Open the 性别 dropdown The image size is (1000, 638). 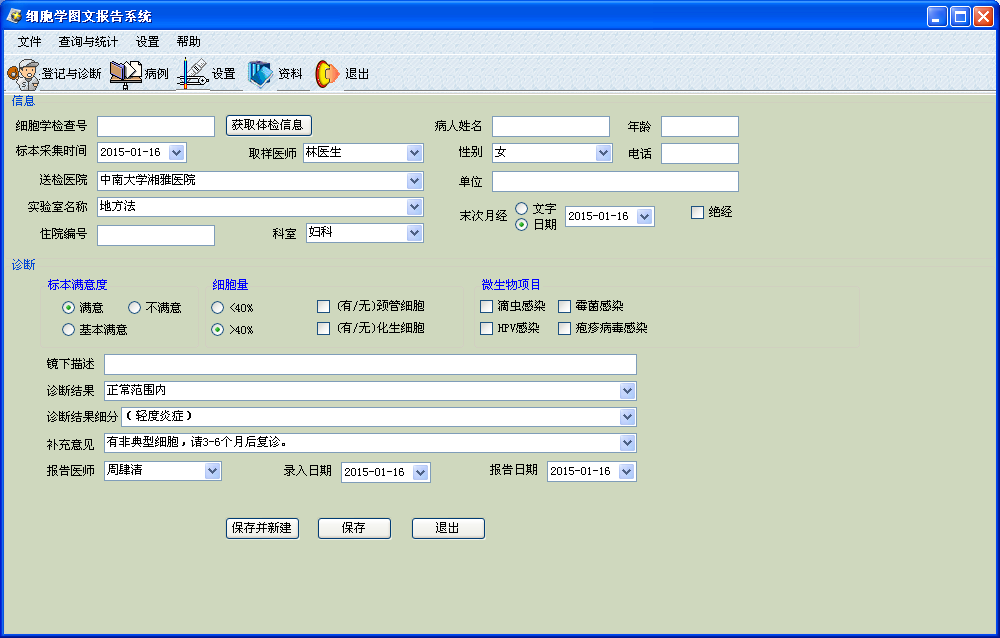coord(603,152)
